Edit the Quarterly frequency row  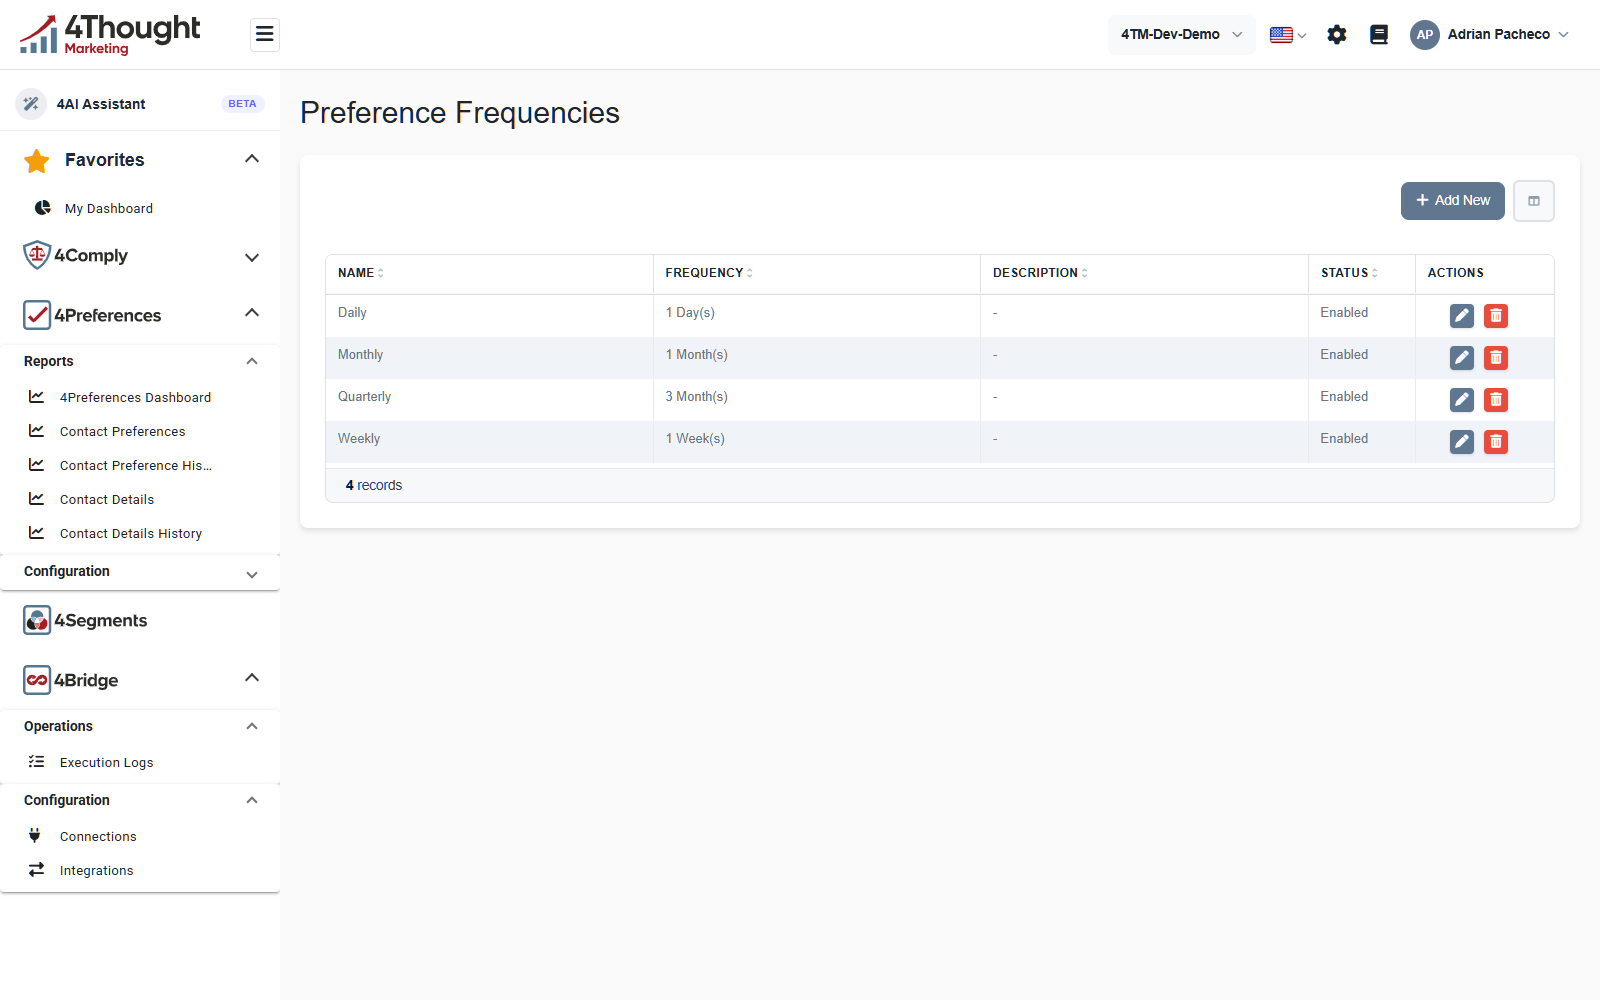click(x=1462, y=400)
